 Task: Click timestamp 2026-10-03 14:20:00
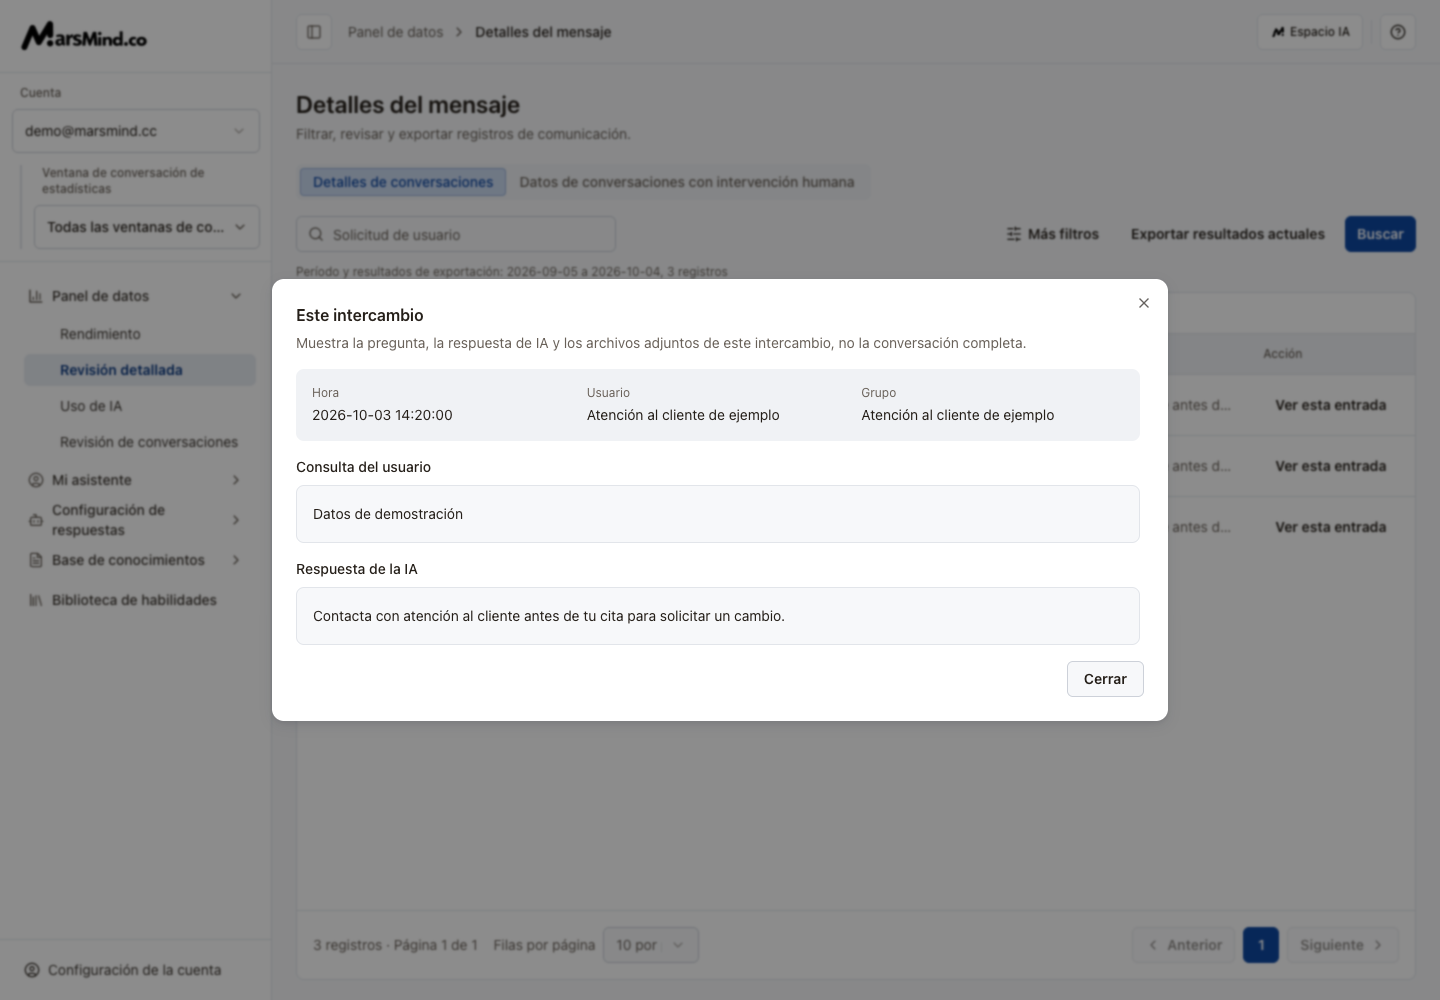pyautogui.click(x=382, y=415)
